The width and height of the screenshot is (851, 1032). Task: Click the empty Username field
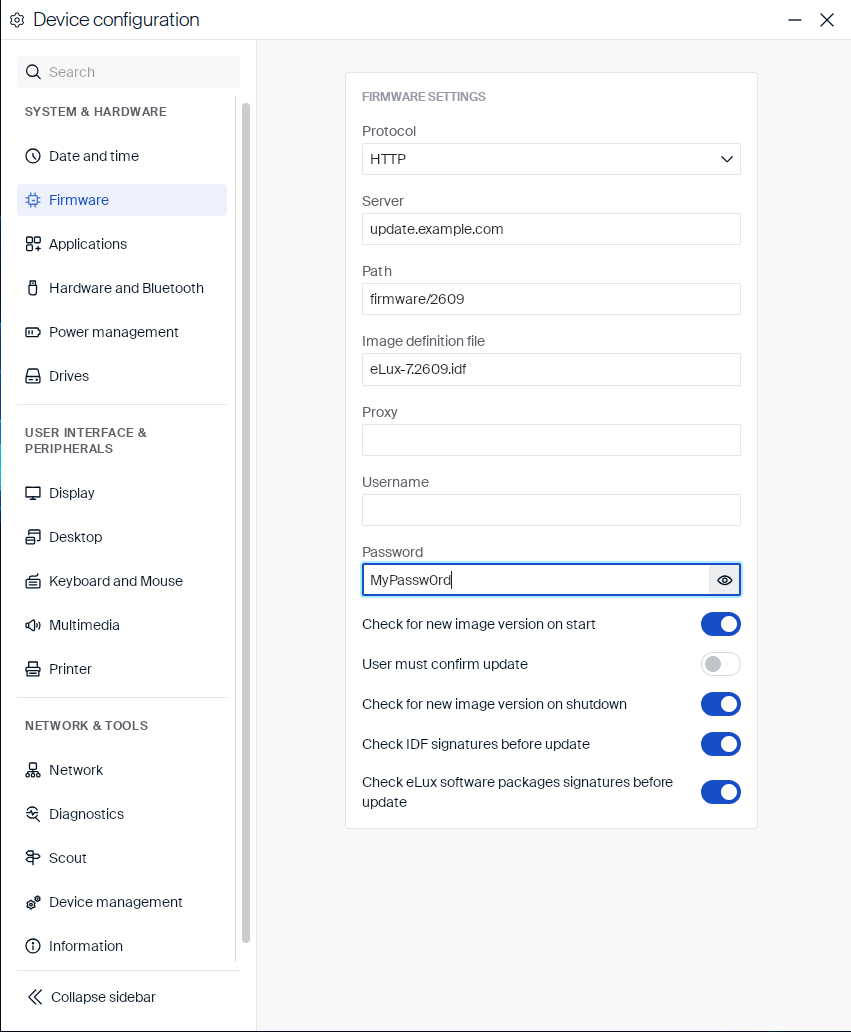[551, 510]
